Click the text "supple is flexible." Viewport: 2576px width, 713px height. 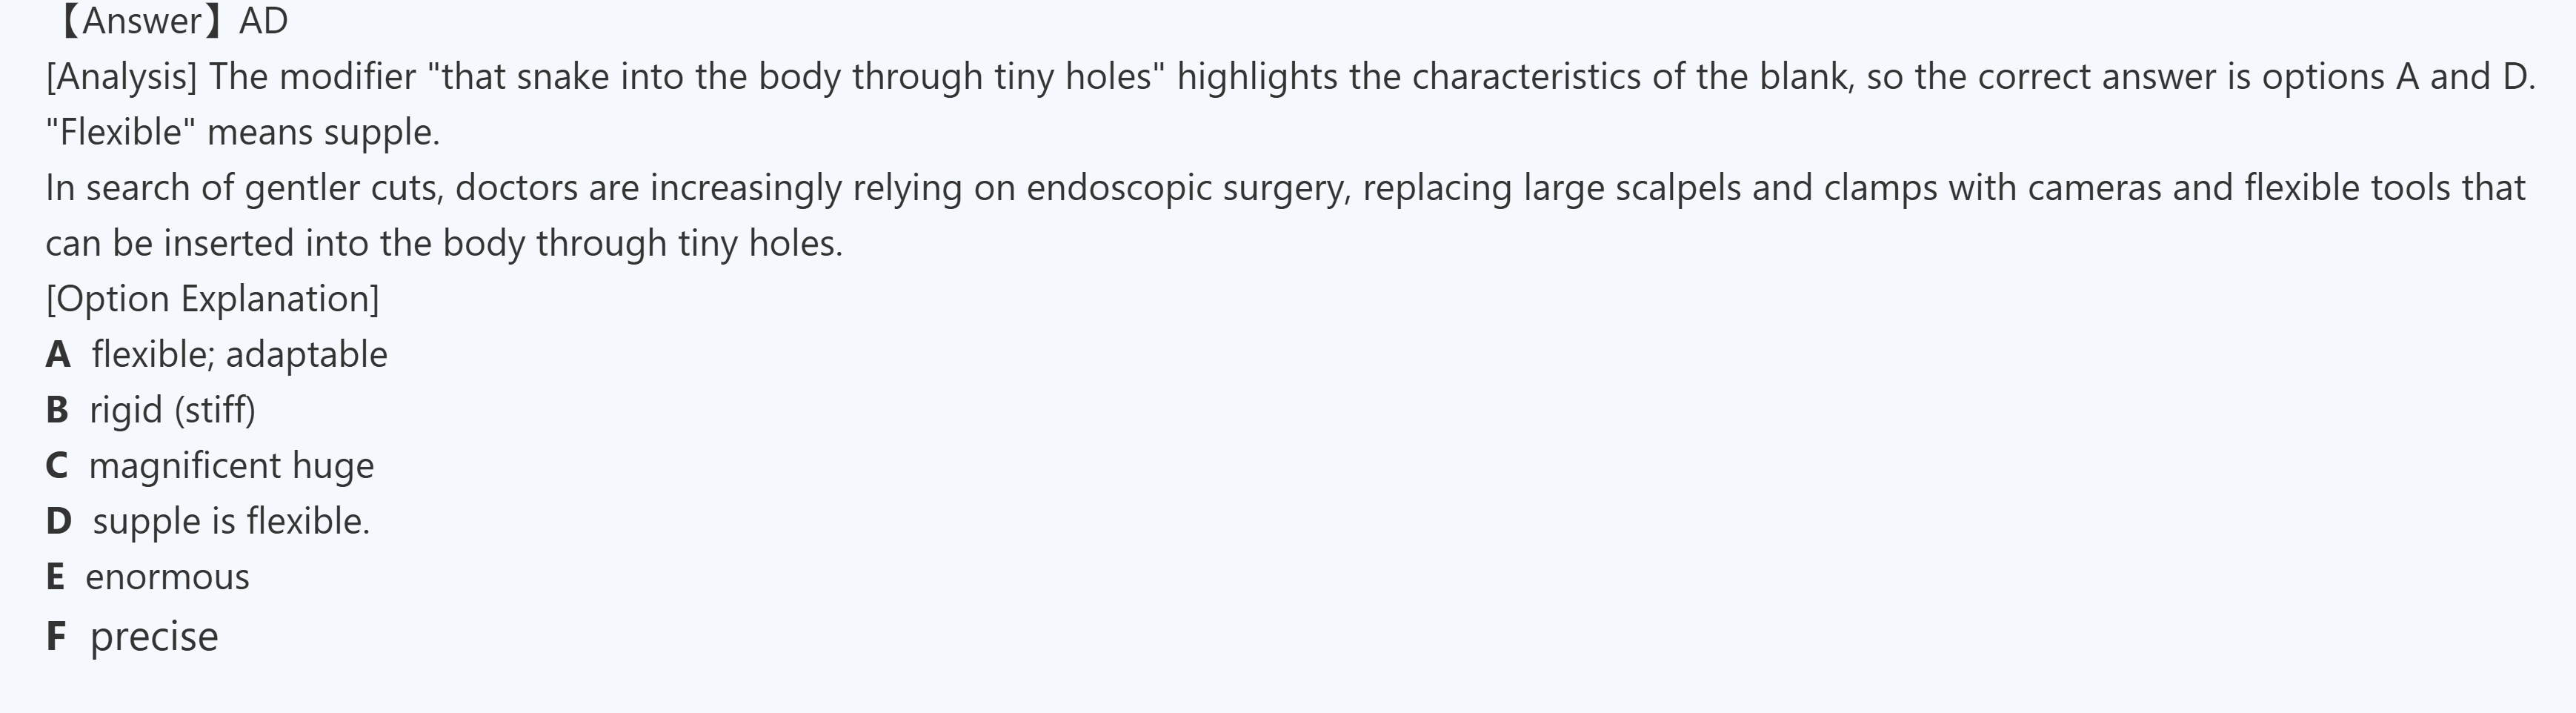click(x=231, y=521)
